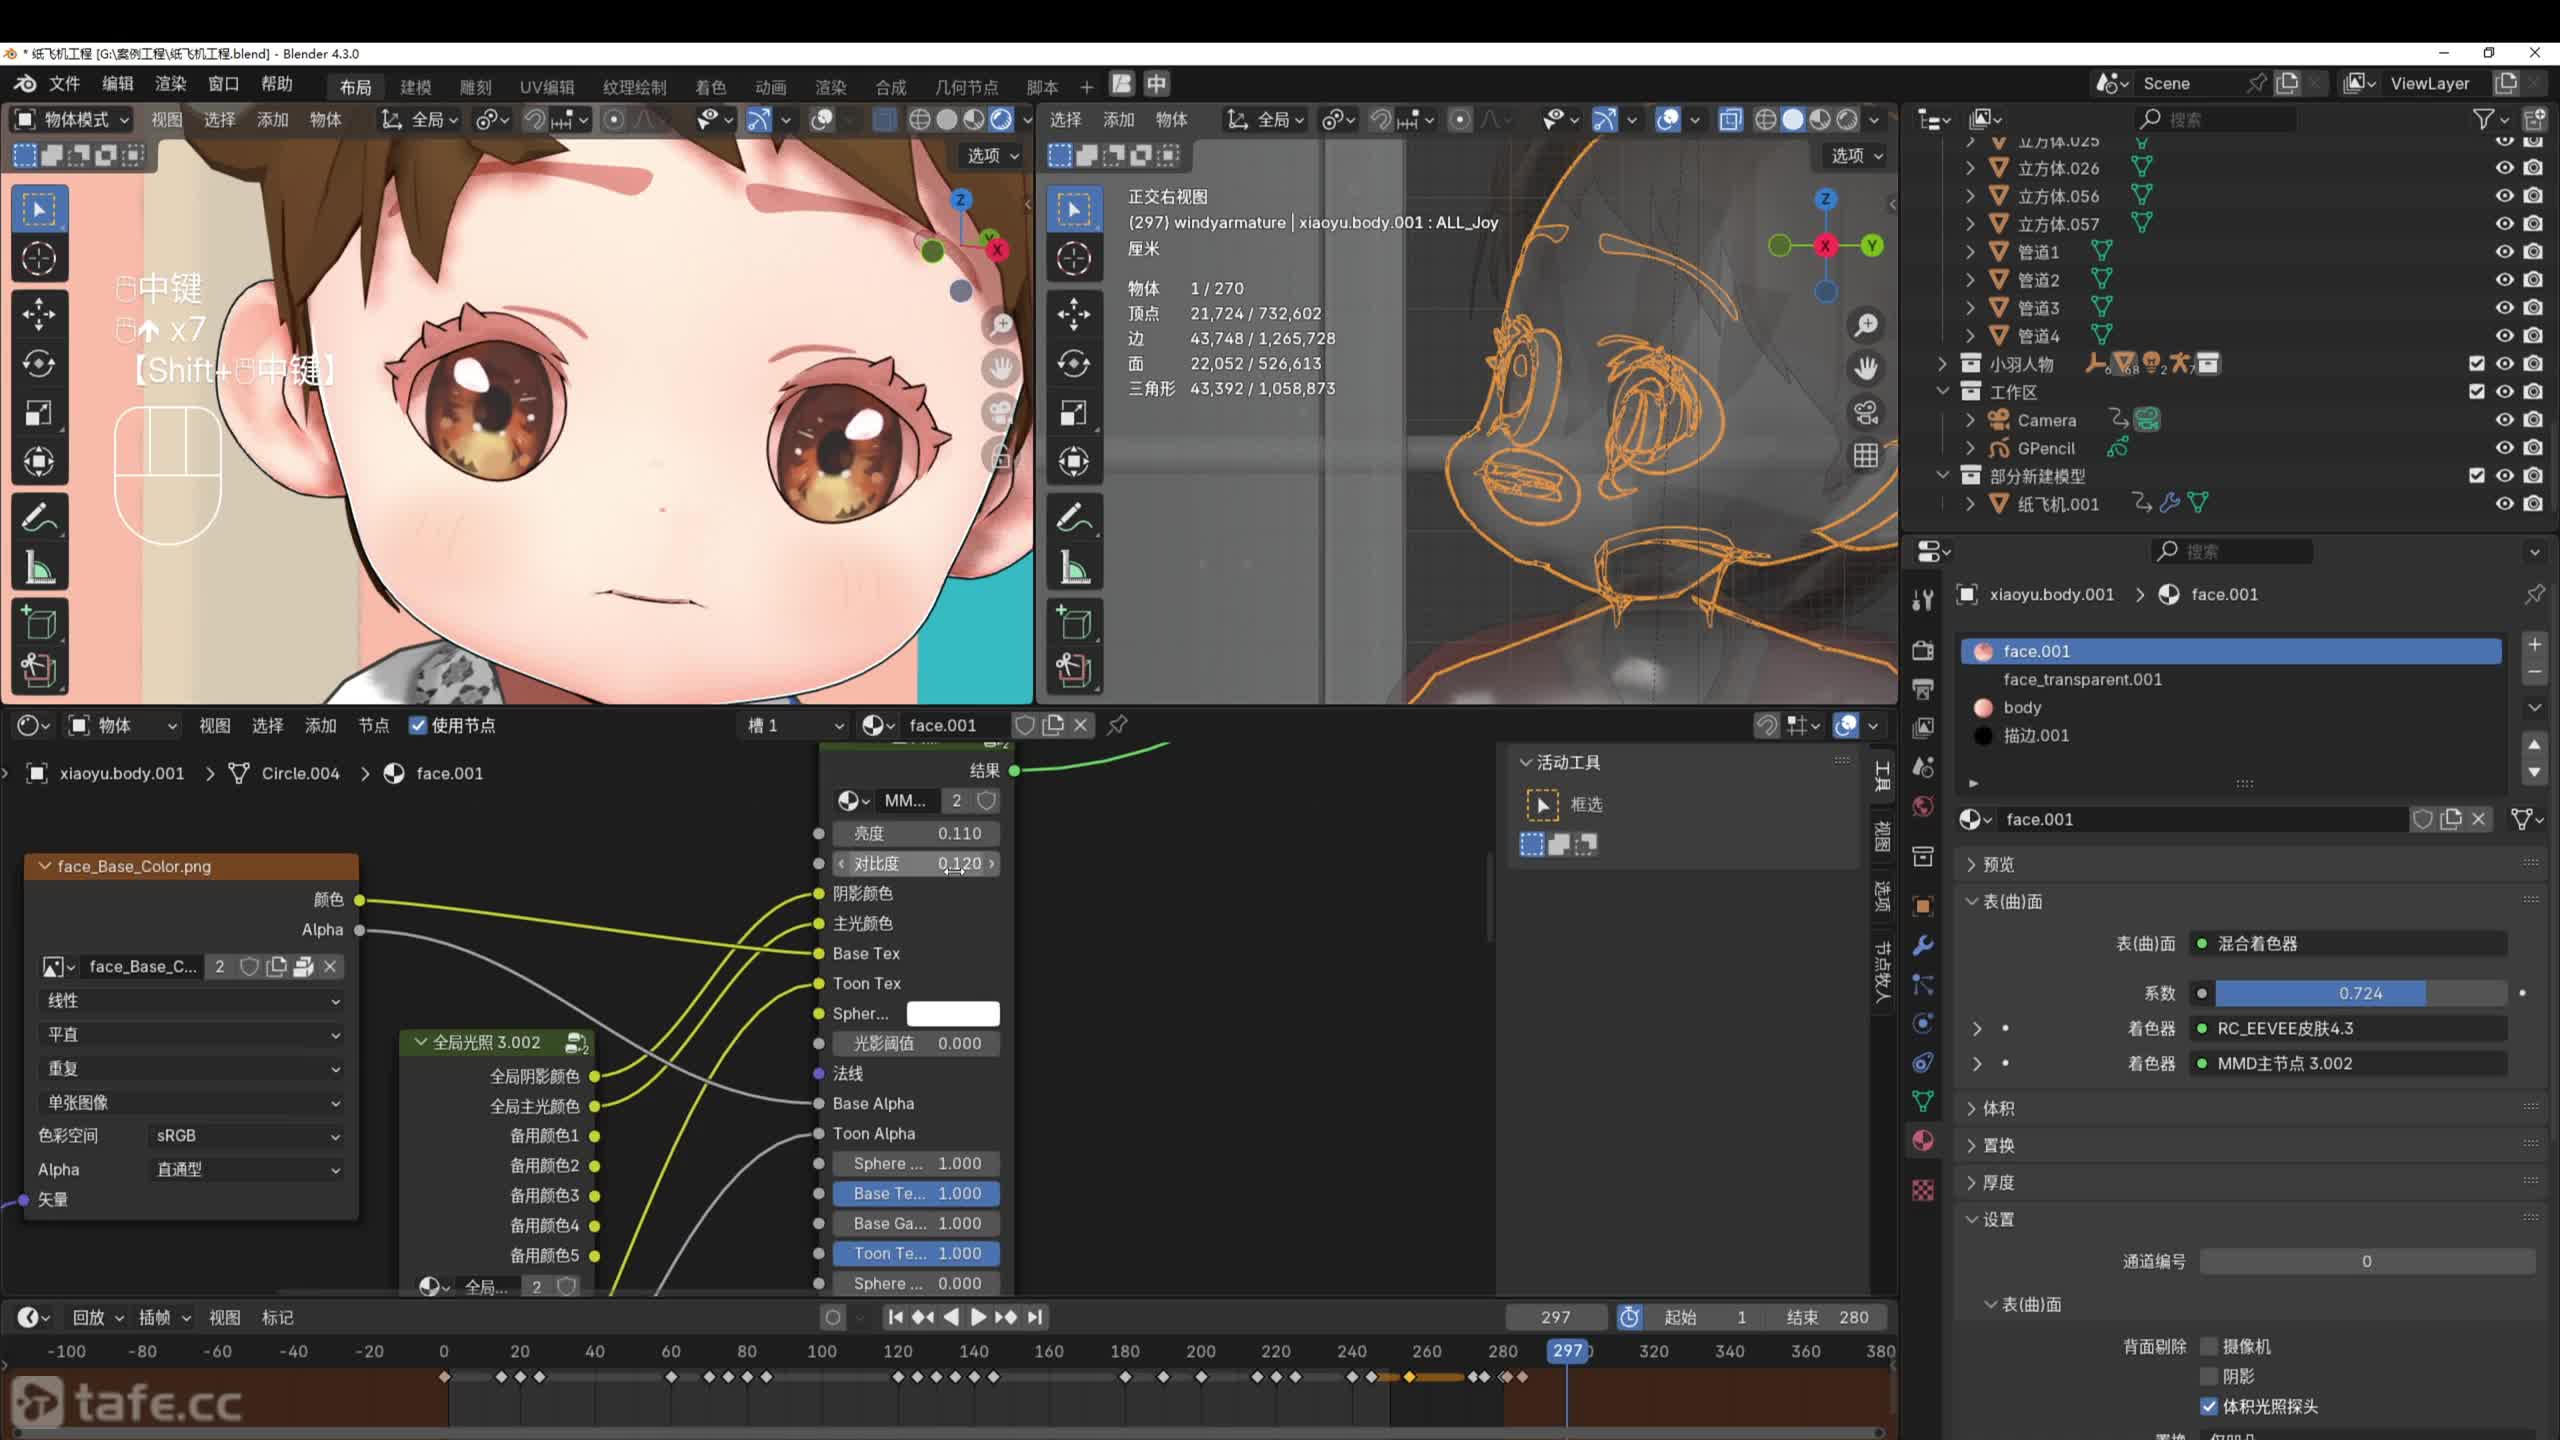Image resolution: width=2560 pixels, height=1440 pixels.
Task: Switch orthographic grid icon in right viewport
Action: (1866, 456)
